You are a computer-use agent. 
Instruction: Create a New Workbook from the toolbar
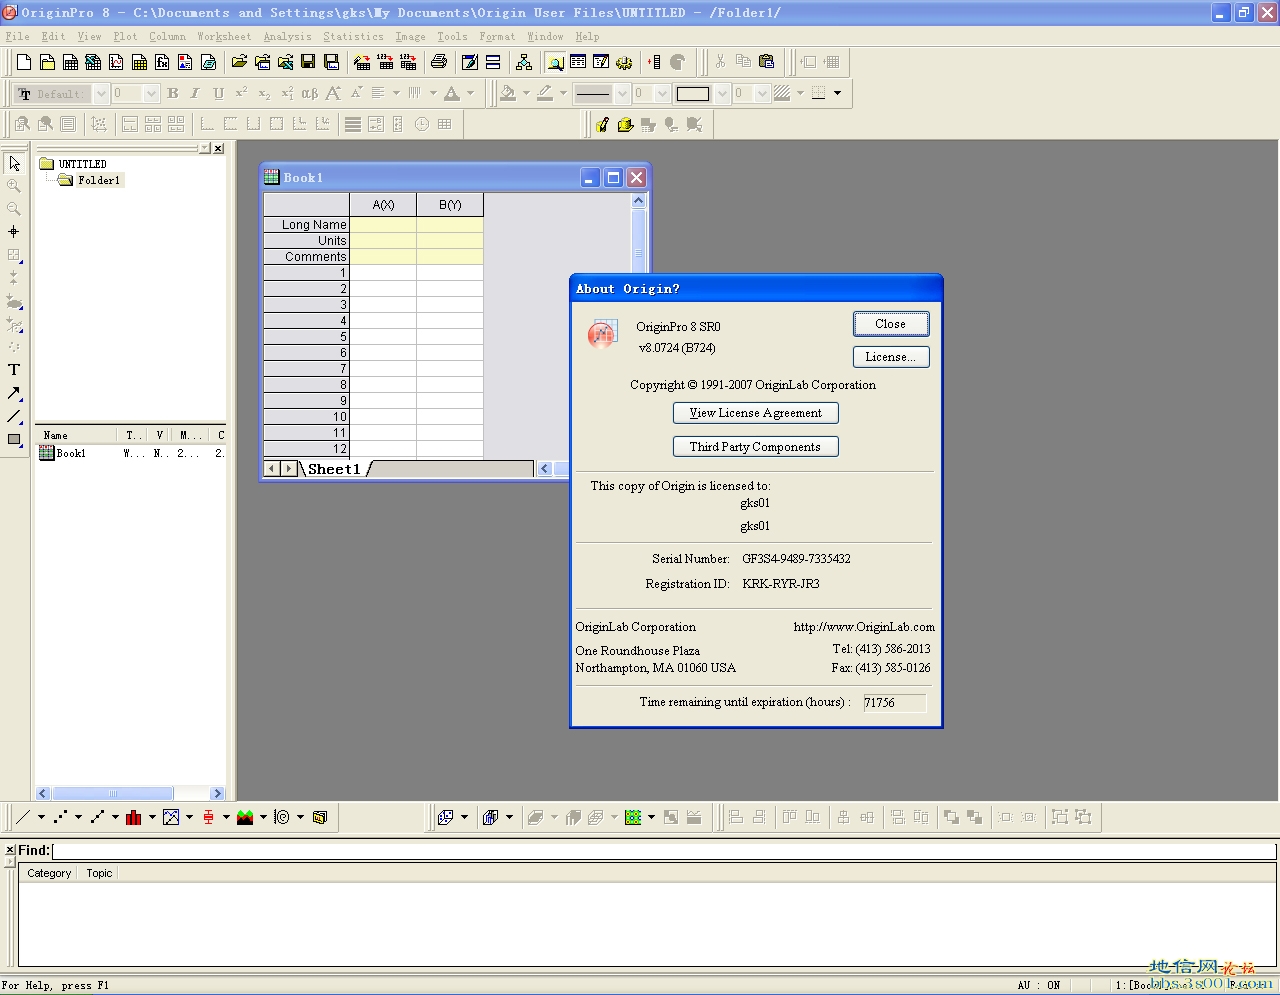[x=70, y=62]
